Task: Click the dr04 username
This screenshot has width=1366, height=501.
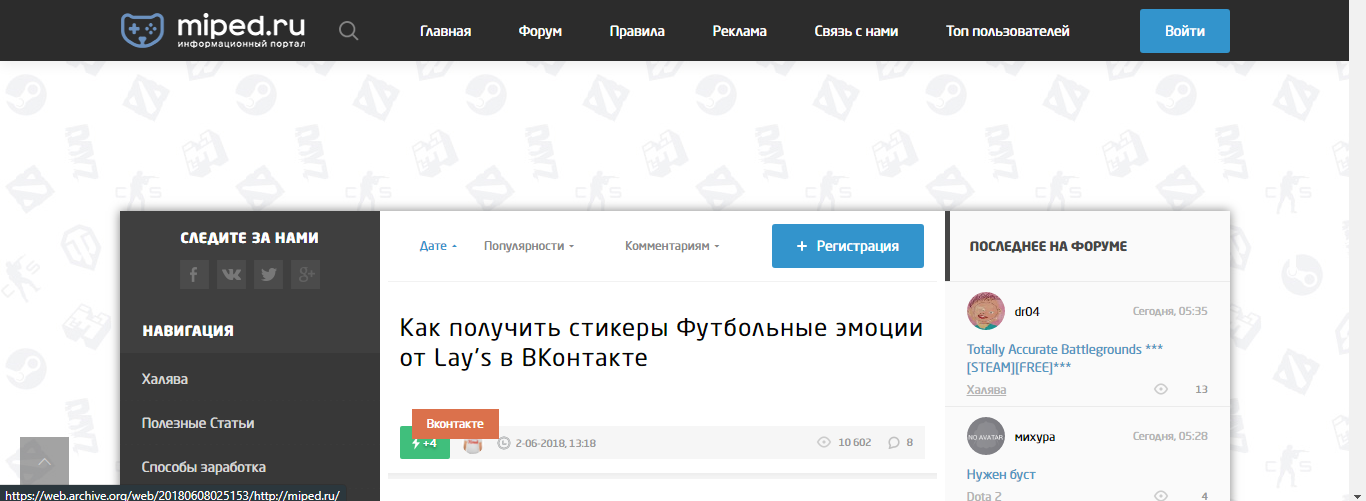Action: pos(1027,311)
